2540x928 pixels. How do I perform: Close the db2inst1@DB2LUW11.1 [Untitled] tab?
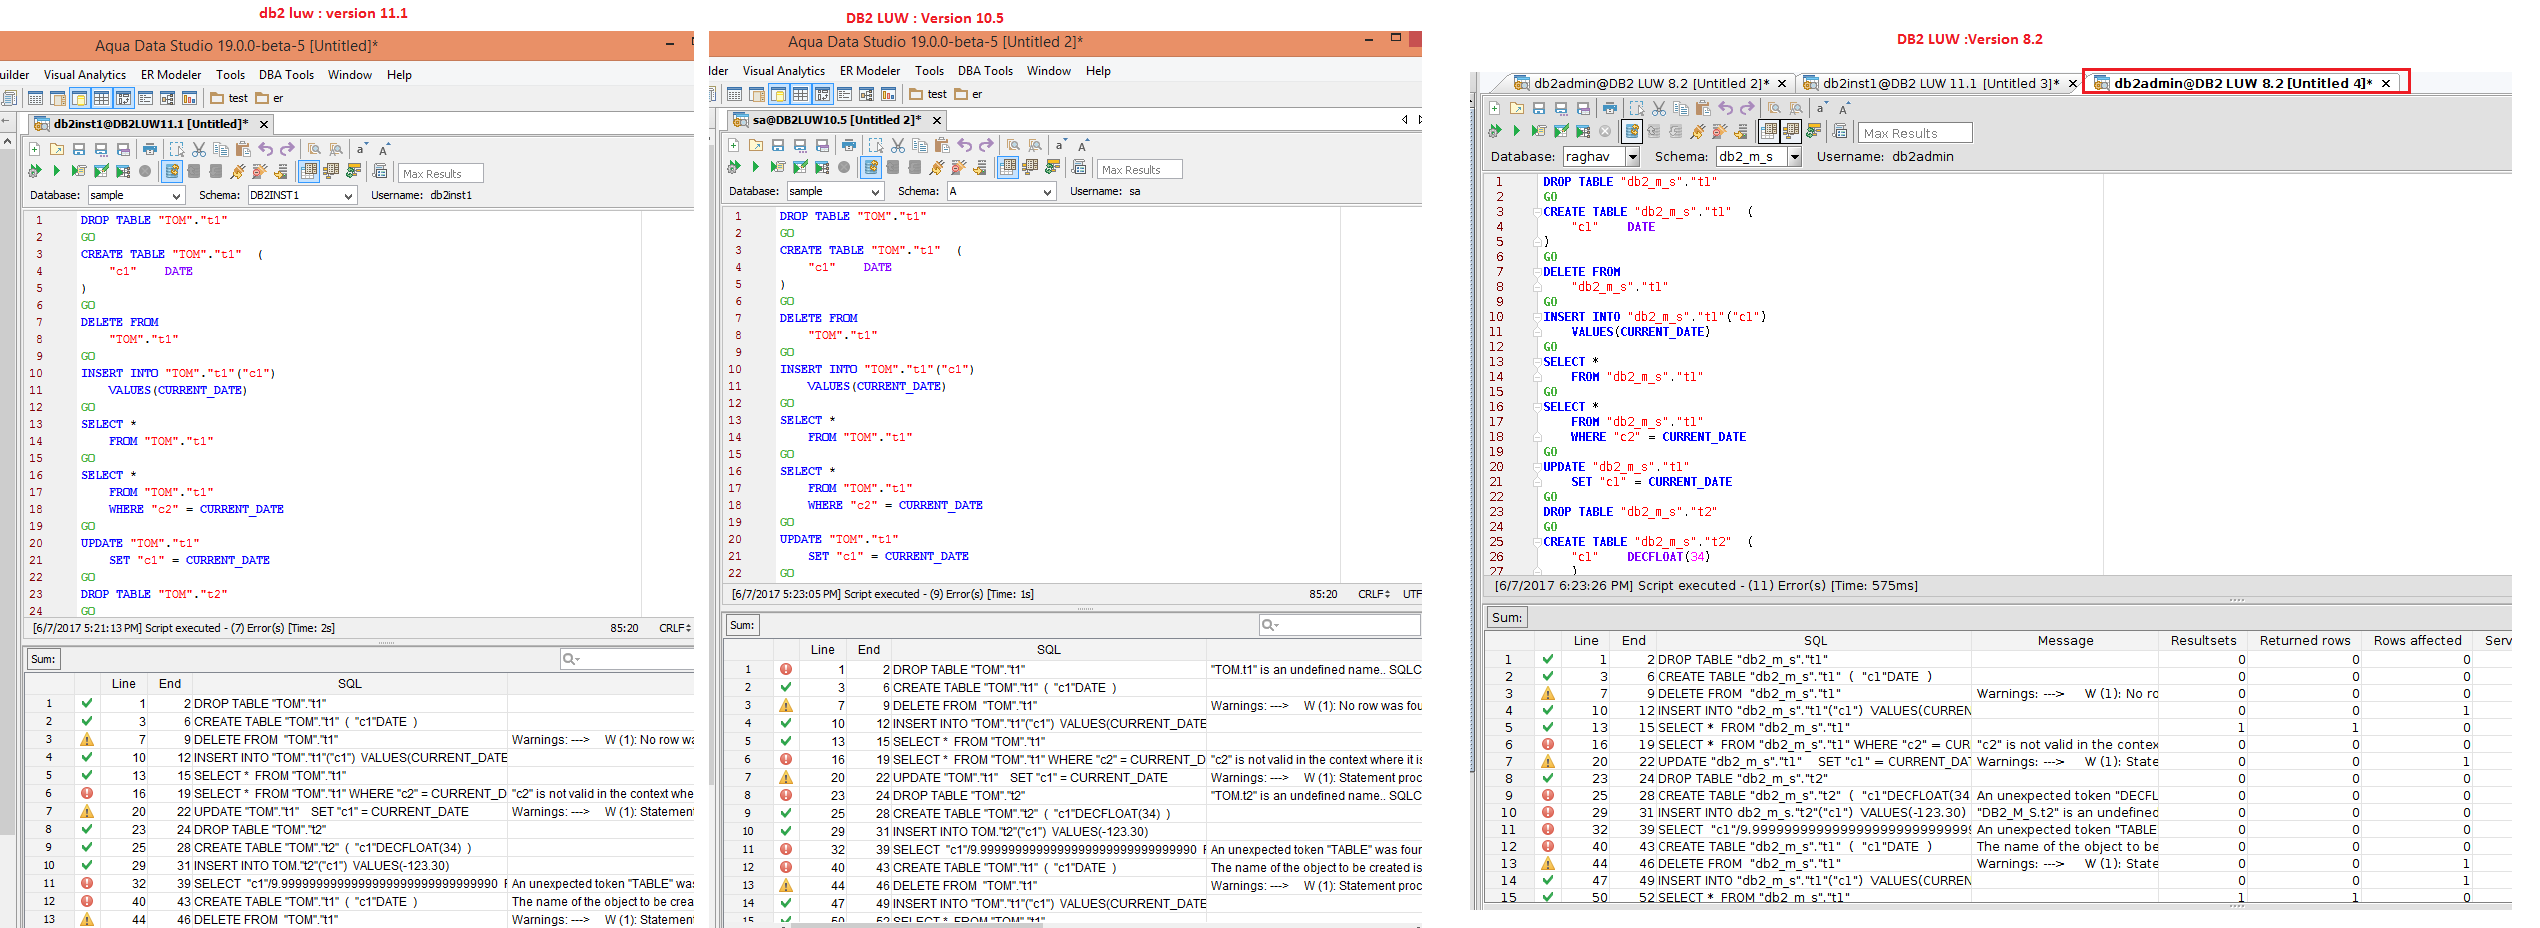pyautogui.click(x=264, y=124)
